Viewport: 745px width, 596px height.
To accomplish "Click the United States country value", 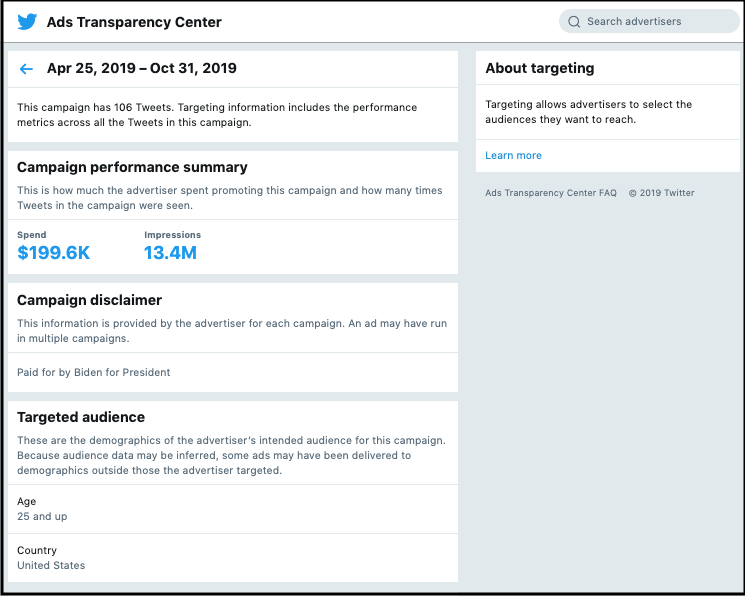I will [x=51, y=566].
